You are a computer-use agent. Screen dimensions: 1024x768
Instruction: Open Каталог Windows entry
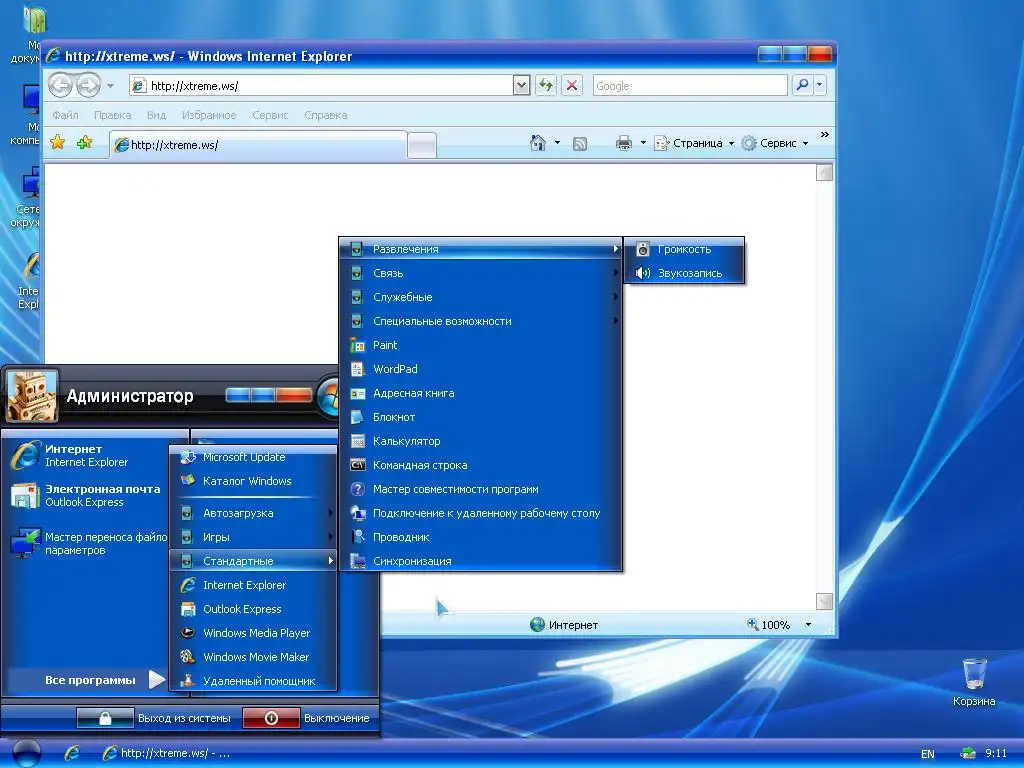click(x=253, y=481)
